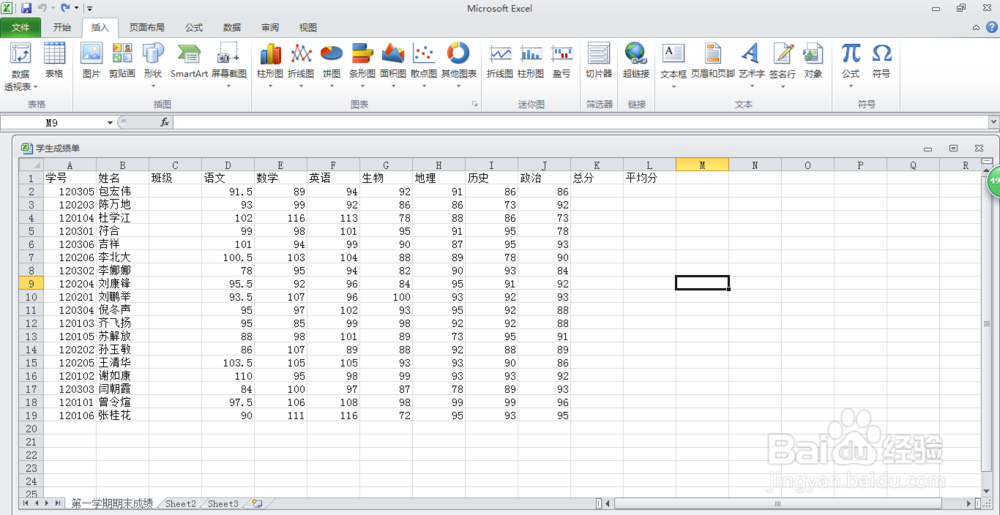The image size is (1000, 515).
Task: Open sheet tab 第一学期期末成绩
Action: 112,503
